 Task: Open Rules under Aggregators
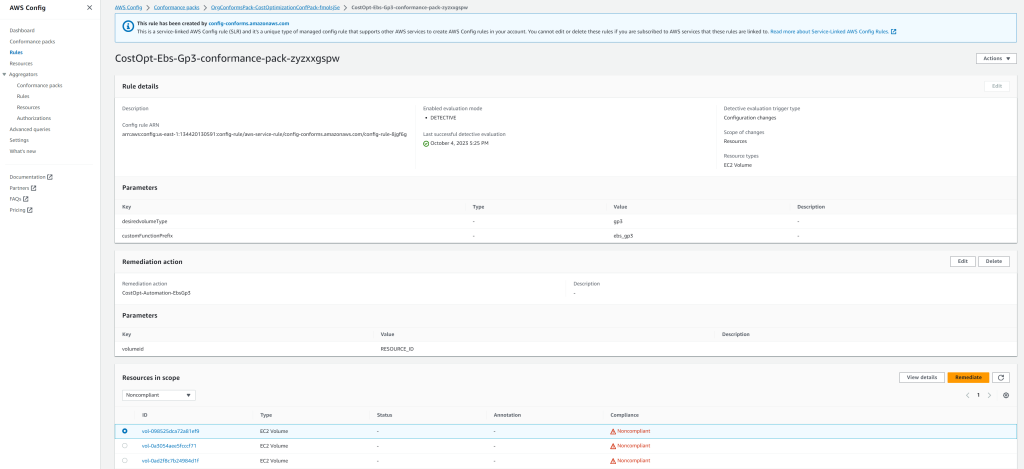[23, 96]
